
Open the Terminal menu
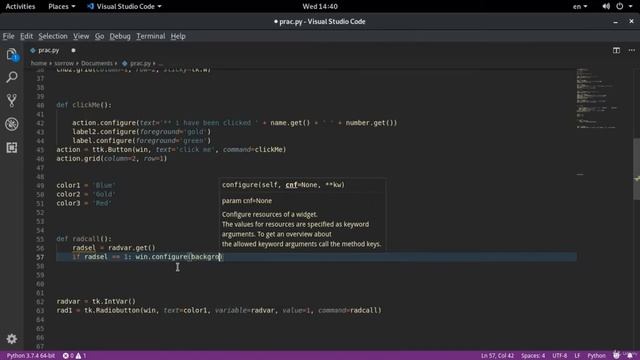pos(151,36)
